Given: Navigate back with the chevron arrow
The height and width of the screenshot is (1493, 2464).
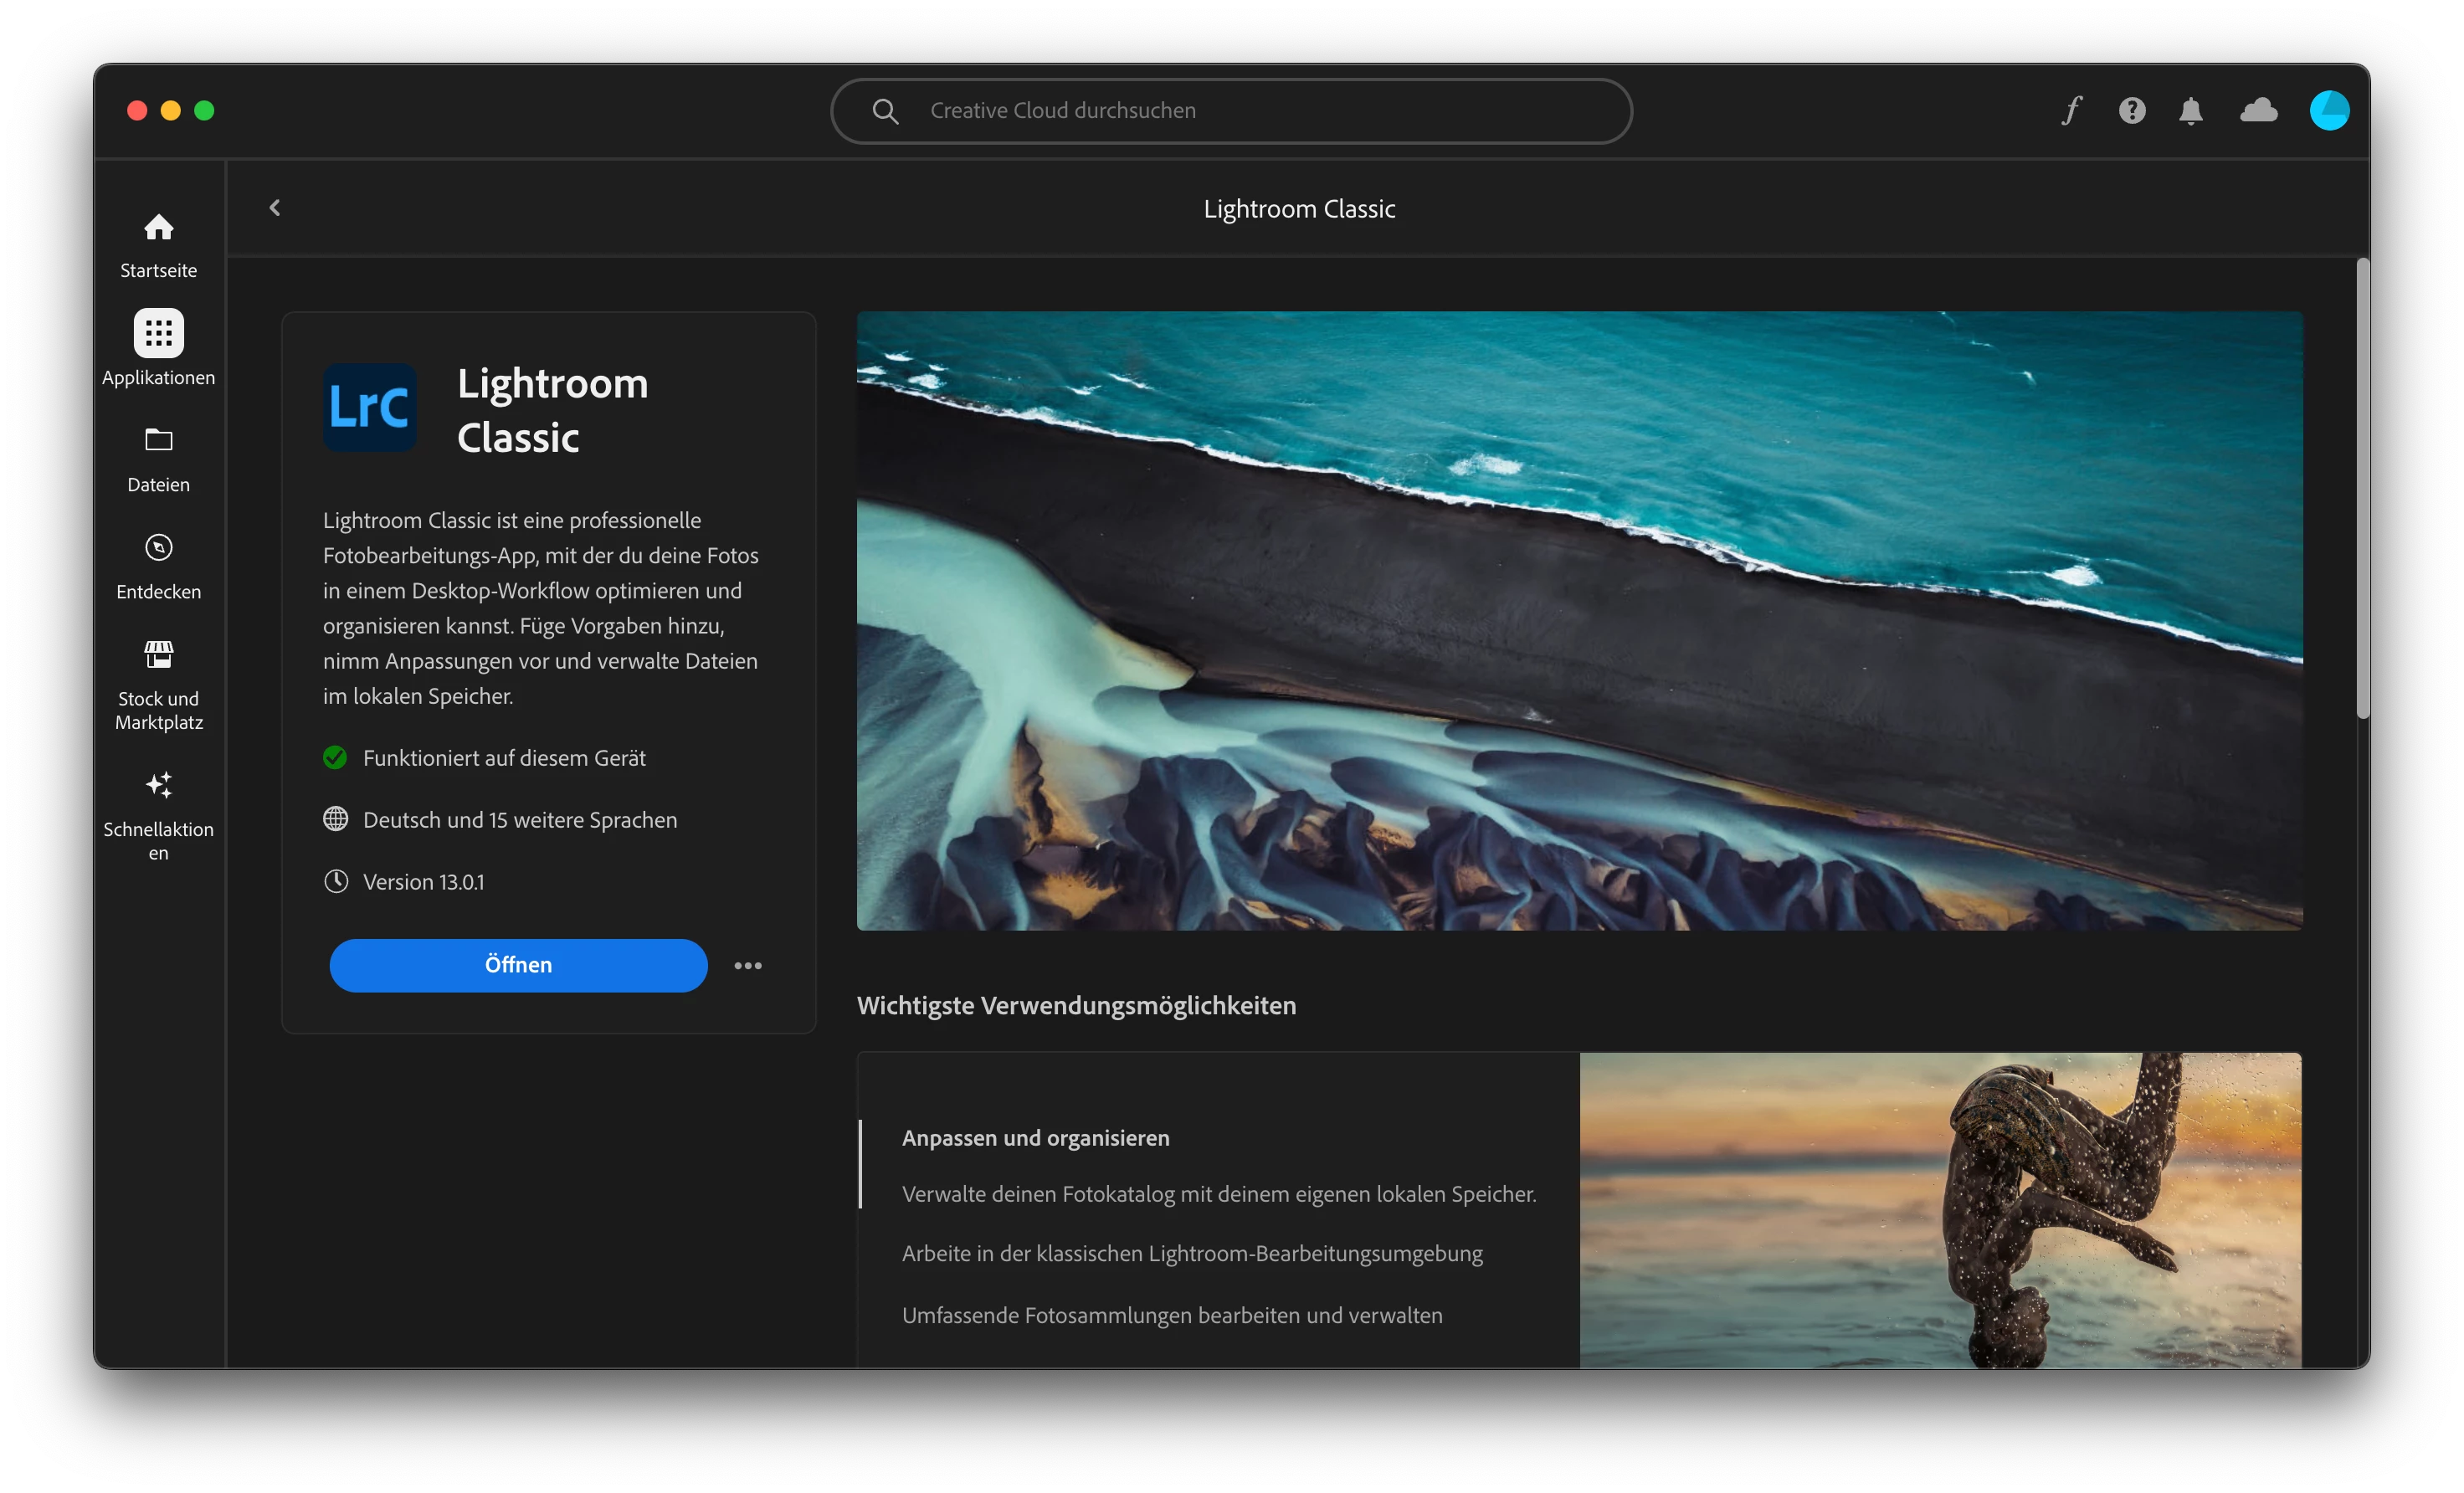Looking at the screenshot, I should [x=275, y=208].
